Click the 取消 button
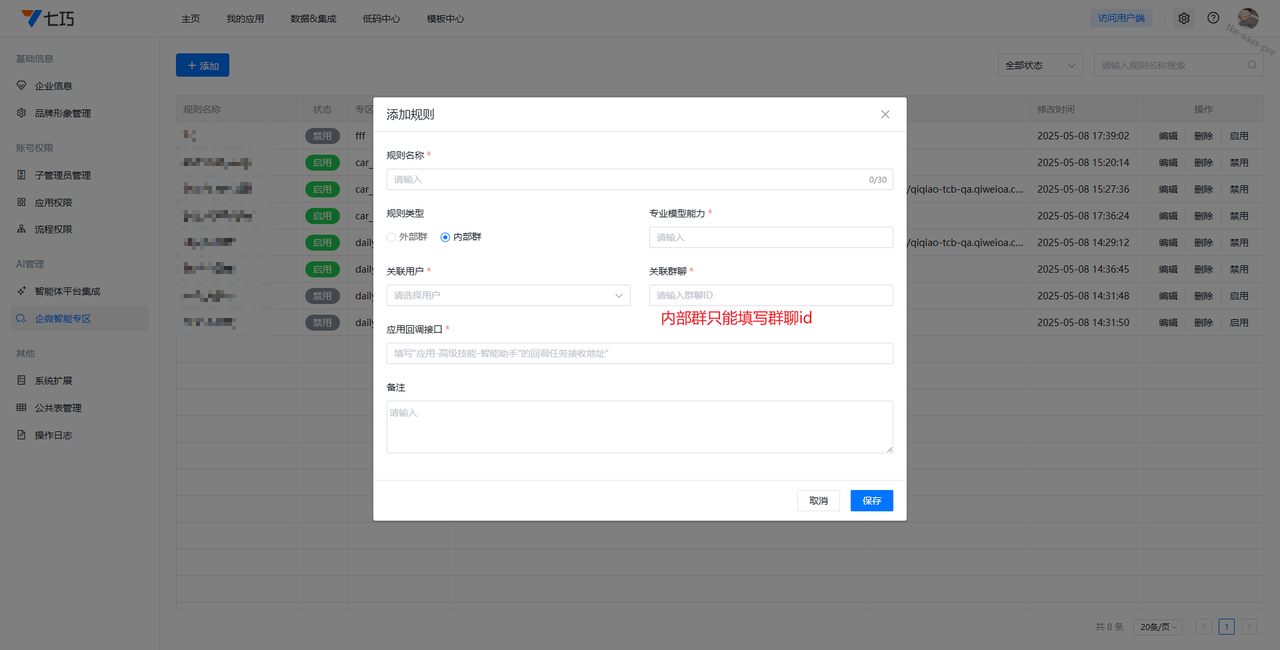1280x650 pixels. tap(818, 501)
